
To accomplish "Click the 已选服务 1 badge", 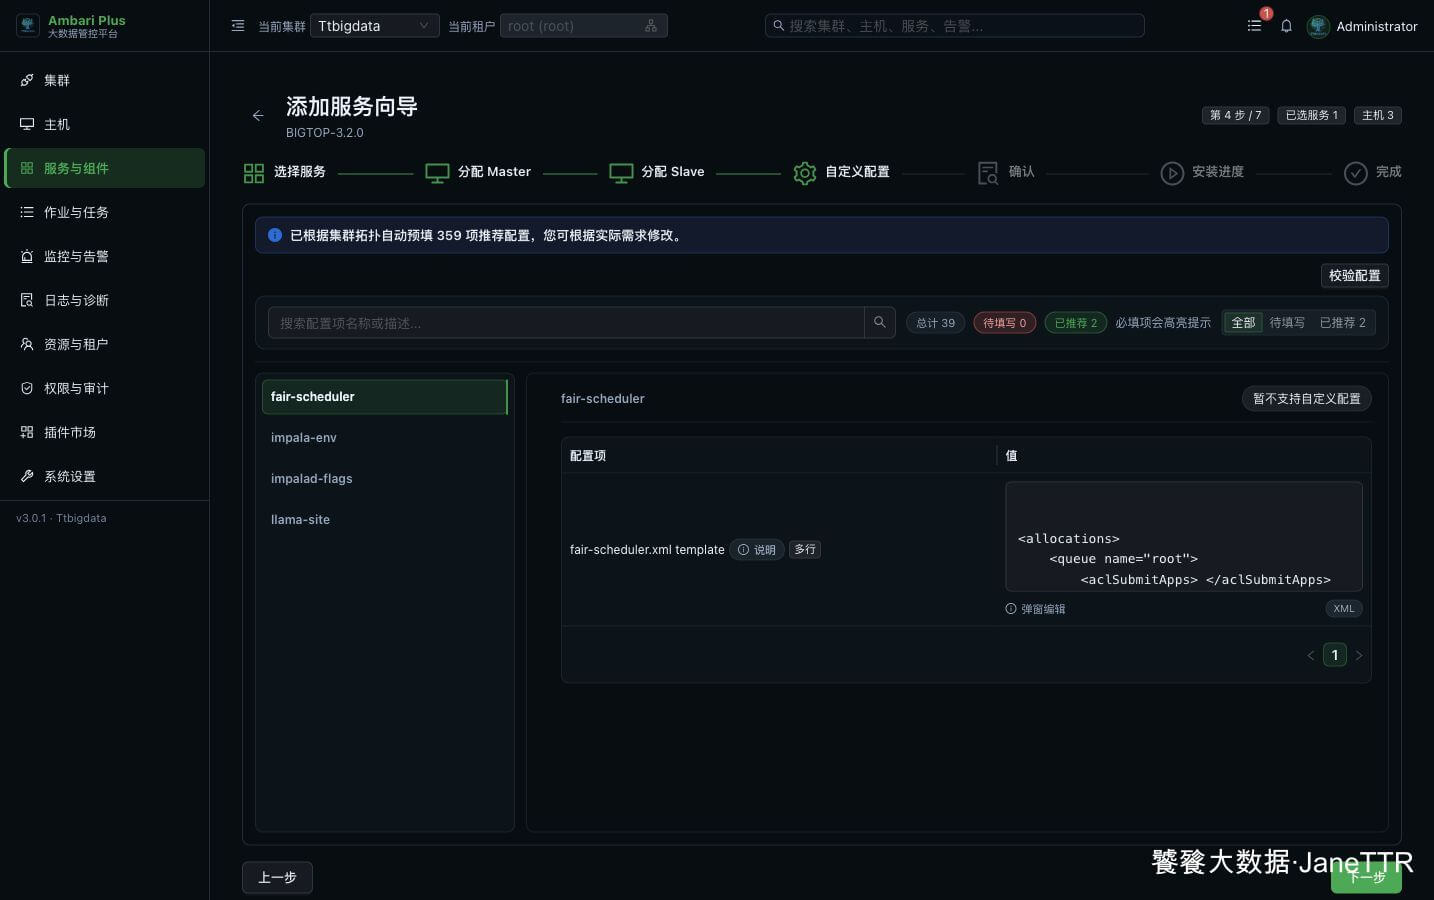I will click(1311, 115).
